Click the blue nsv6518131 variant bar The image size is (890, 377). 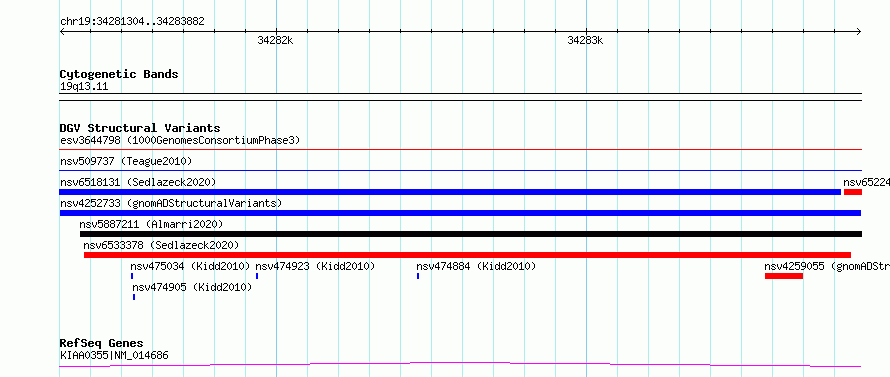(450, 192)
